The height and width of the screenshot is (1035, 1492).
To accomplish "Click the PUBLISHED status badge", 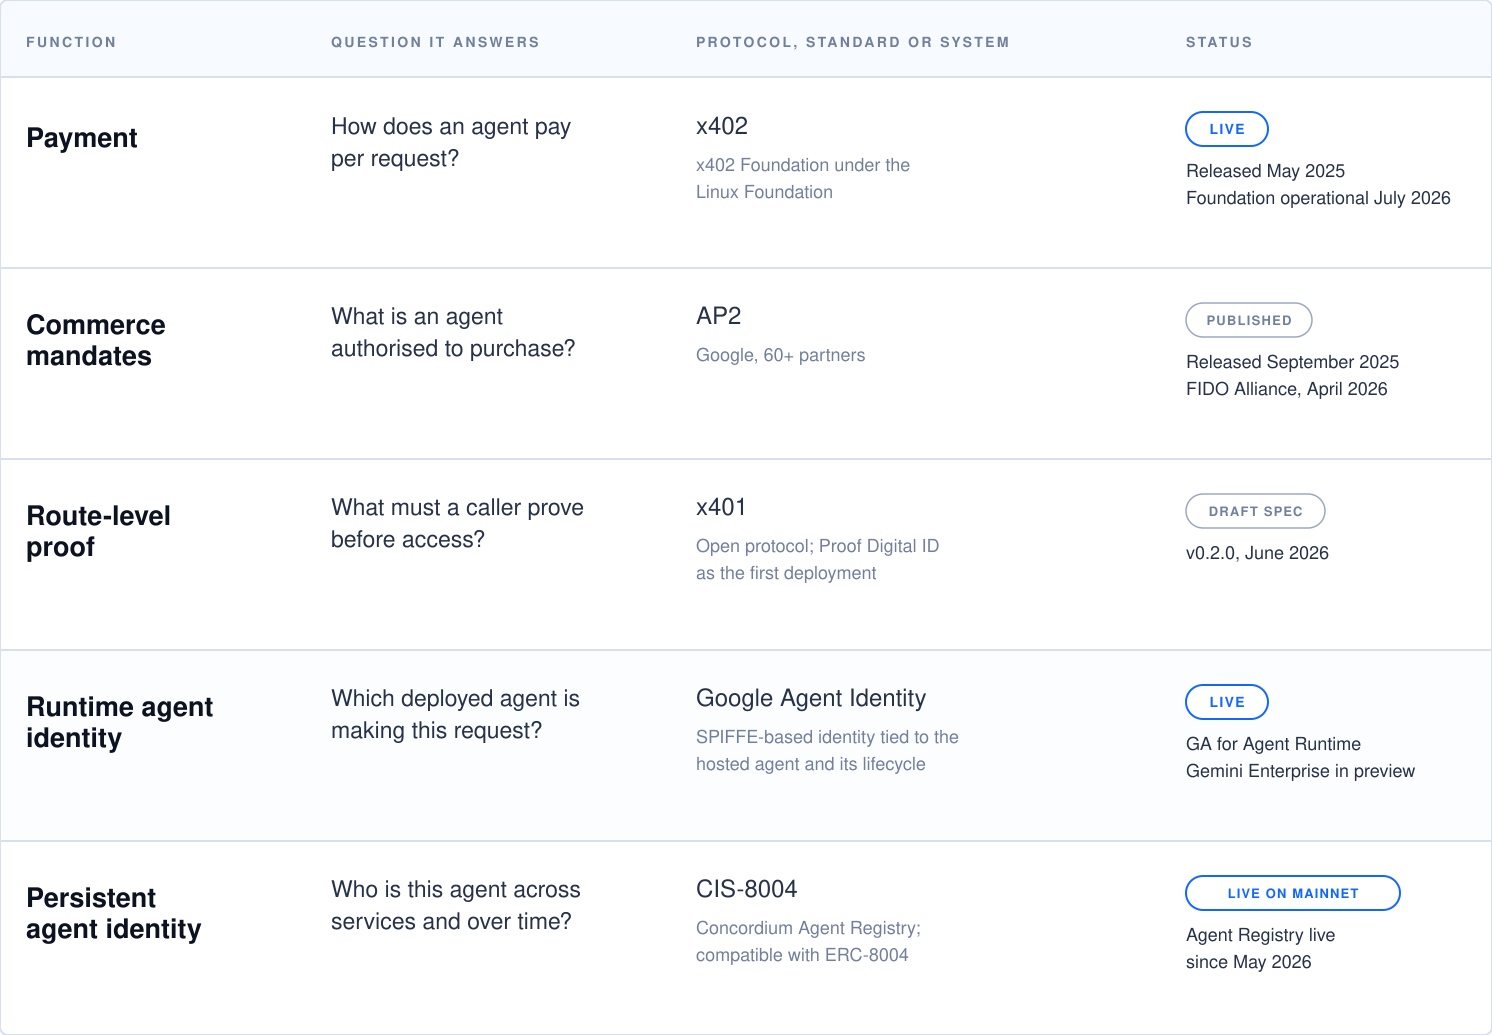I will click(1249, 320).
